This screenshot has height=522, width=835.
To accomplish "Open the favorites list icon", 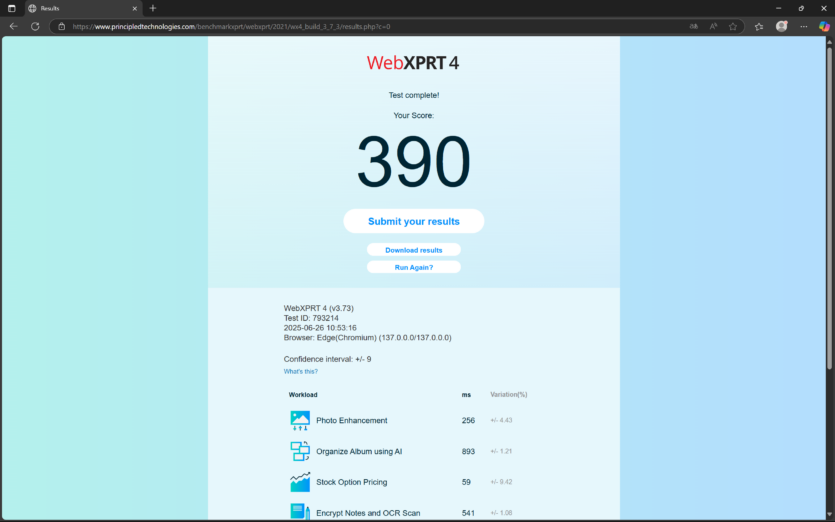I will pos(759,26).
